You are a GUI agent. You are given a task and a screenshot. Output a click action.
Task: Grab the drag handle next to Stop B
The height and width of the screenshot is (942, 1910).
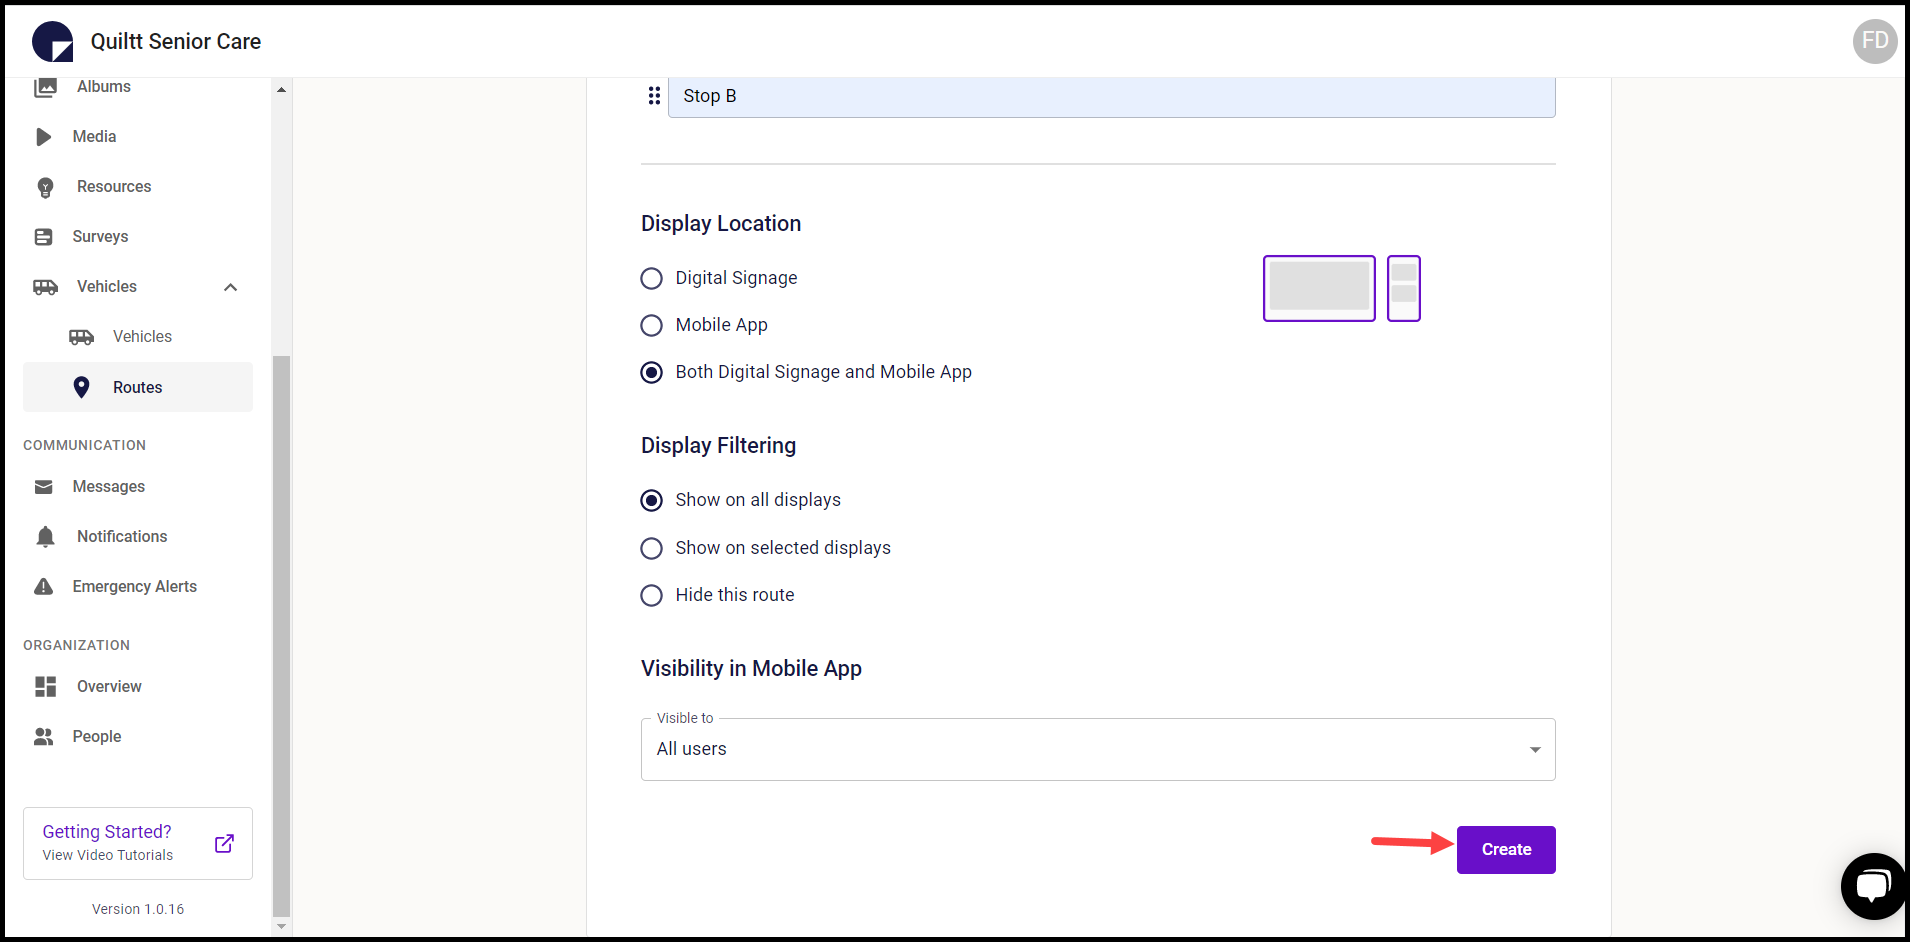[x=654, y=96]
